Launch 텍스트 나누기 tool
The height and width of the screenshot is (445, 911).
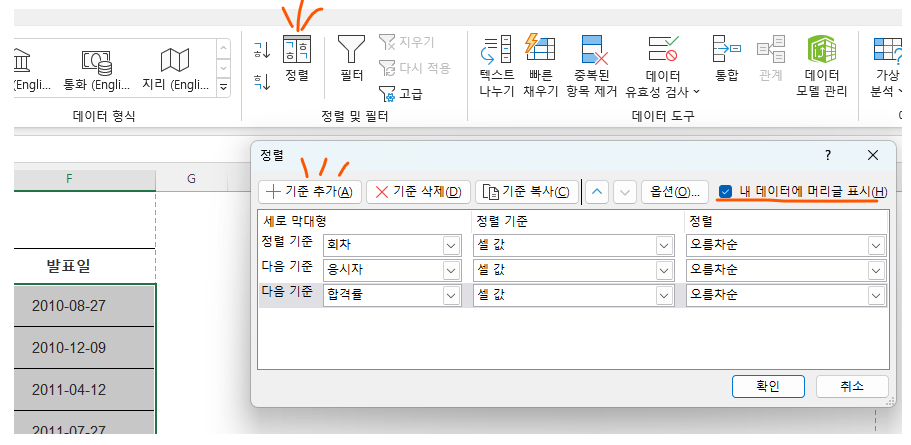pos(497,66)
